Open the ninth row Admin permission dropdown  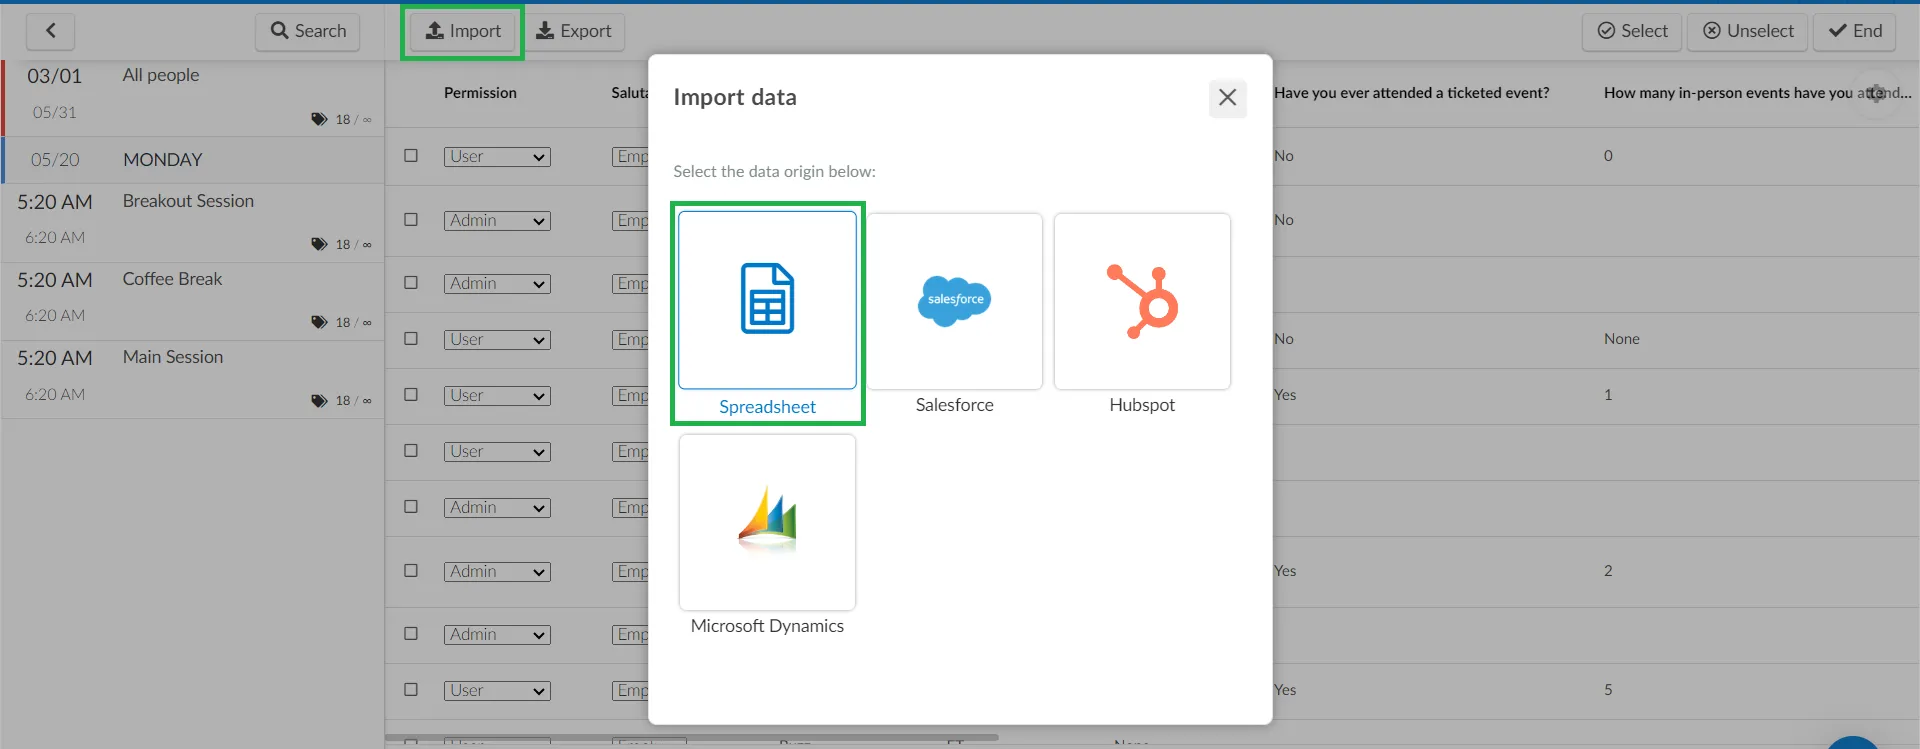pos(497,635)
